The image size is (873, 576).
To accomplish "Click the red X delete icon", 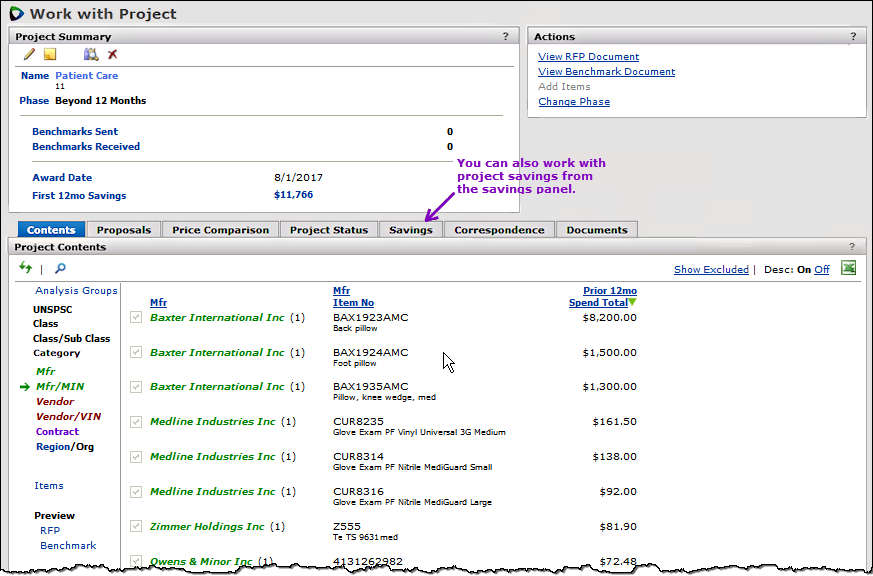I will 112,54.
